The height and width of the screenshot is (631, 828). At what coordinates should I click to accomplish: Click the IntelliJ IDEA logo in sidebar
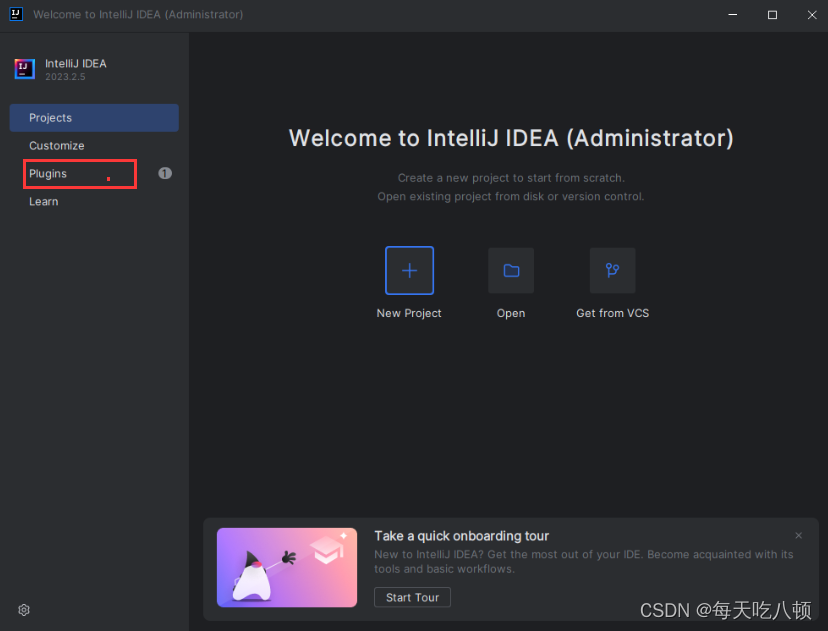pos(24,69)
